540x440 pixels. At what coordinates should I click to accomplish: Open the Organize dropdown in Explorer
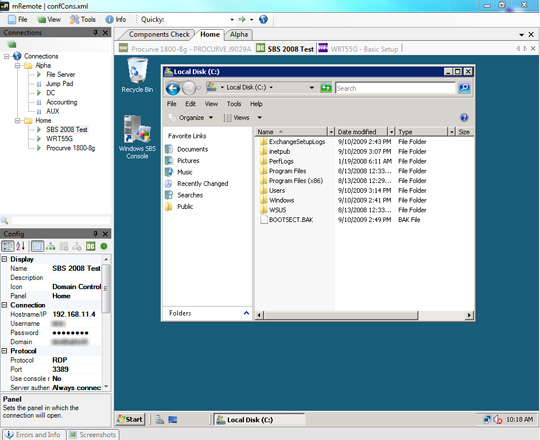coord(191,118)
